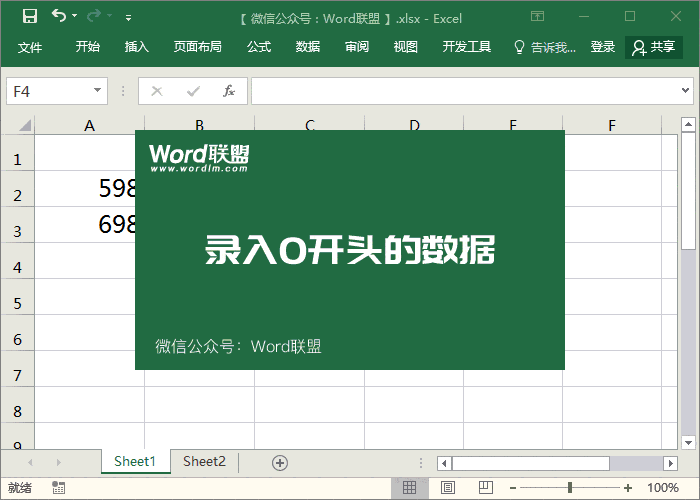Viewport: 700px width, 500px height.
Task: Switch to the 公式 ribbon tab
Action: (259, 46)
